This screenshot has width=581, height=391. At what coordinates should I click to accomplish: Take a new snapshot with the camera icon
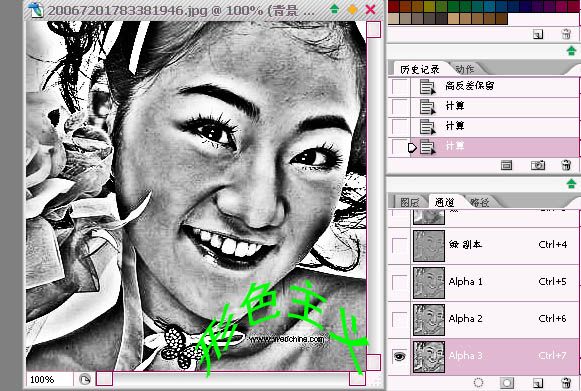538,165
